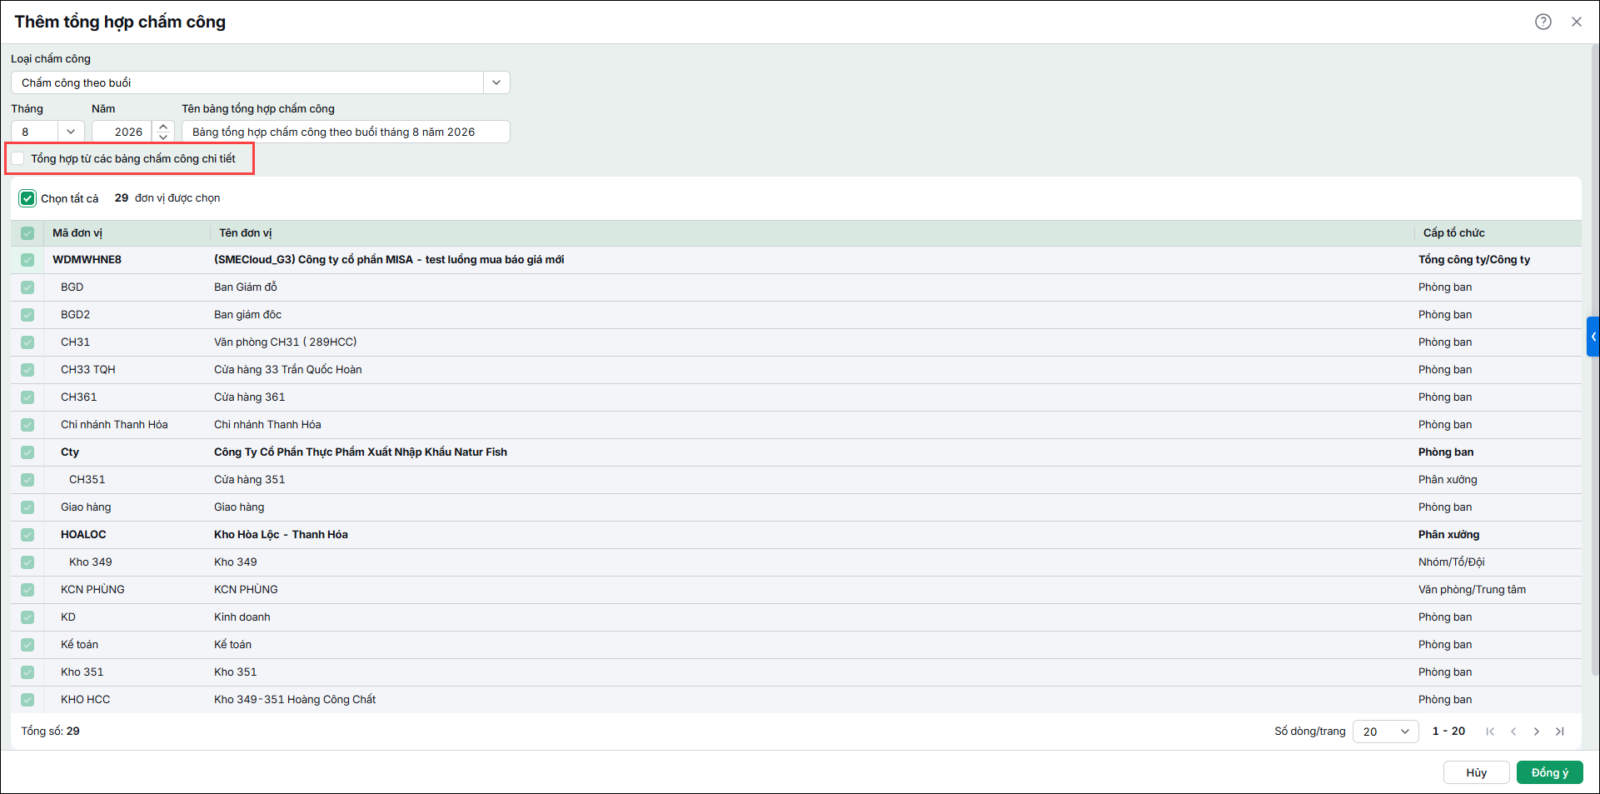Uncheck the HOALOC row checkbox
The height and width of the screenshot is (794, 1600).
[27, 535]
